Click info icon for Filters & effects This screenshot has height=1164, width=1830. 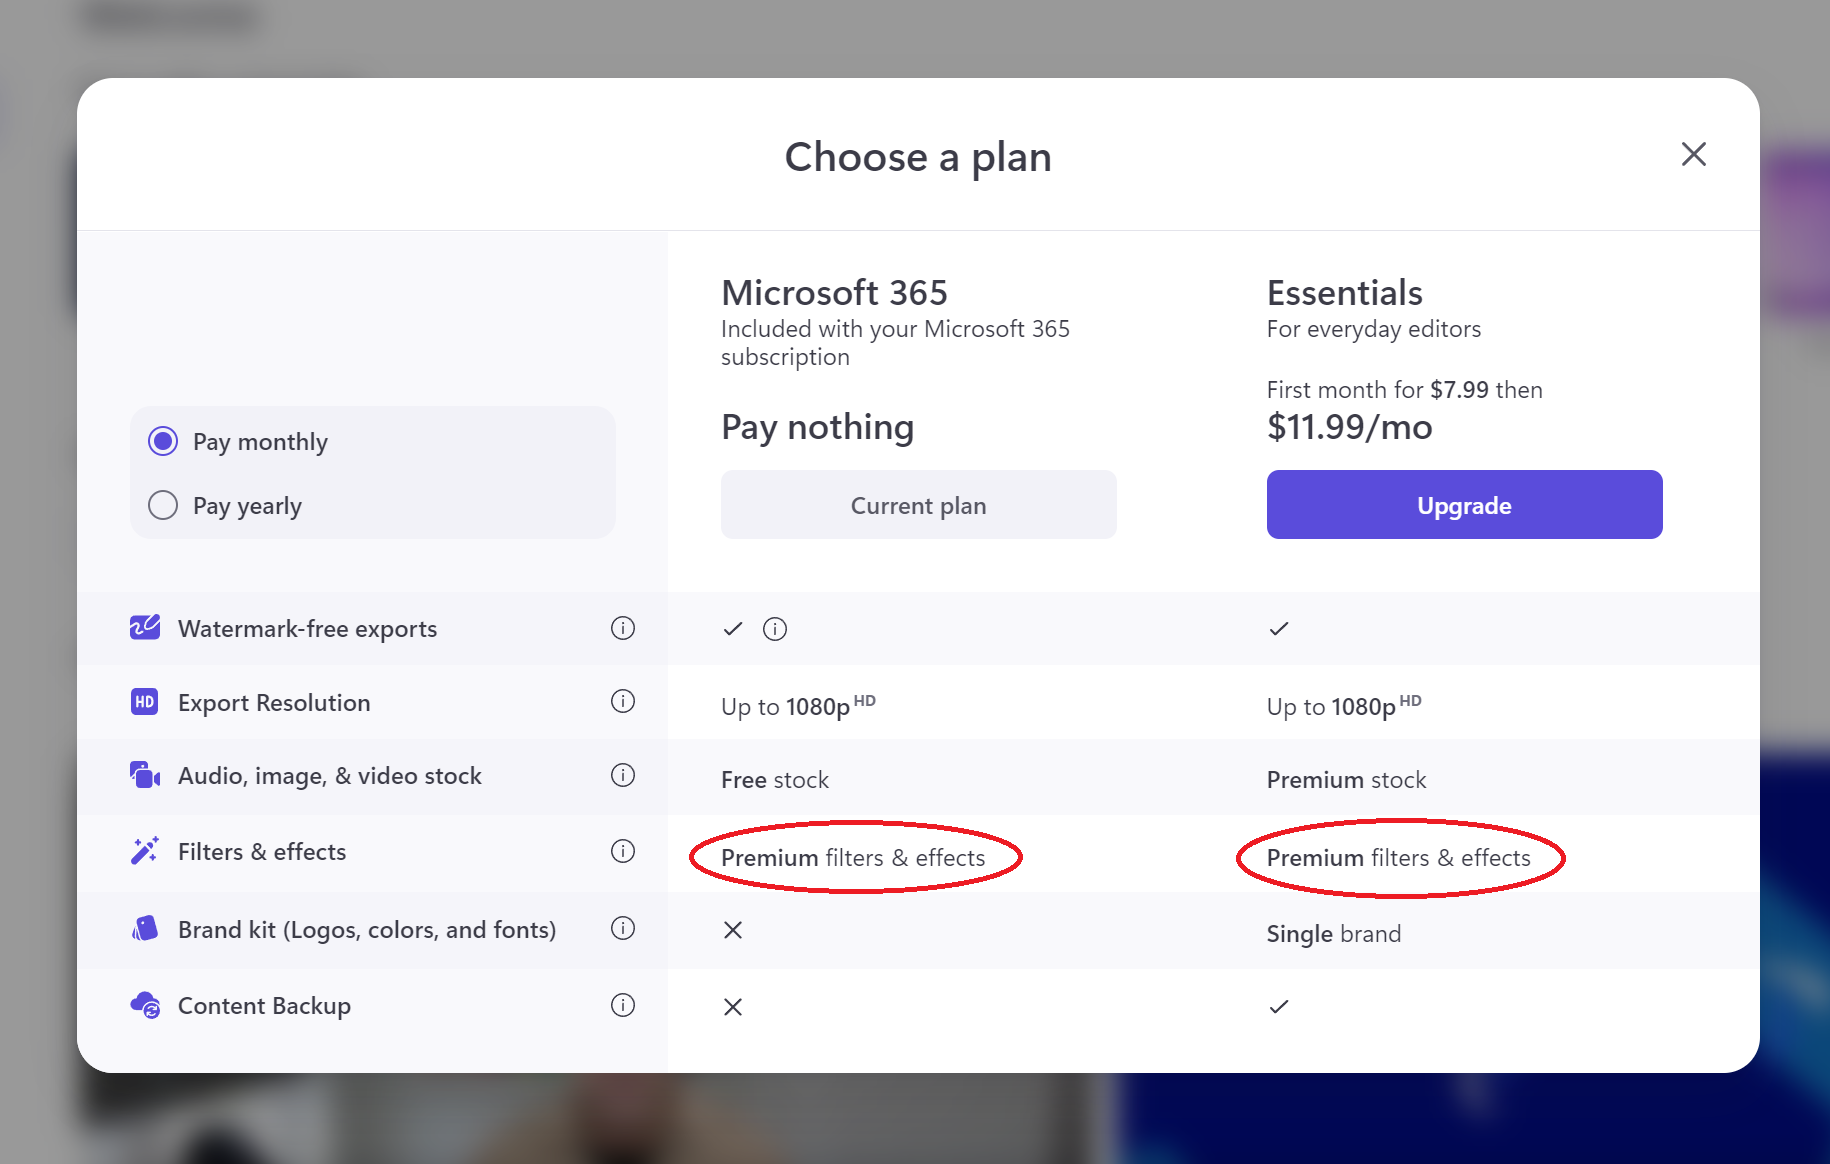[x=622, y=851]
